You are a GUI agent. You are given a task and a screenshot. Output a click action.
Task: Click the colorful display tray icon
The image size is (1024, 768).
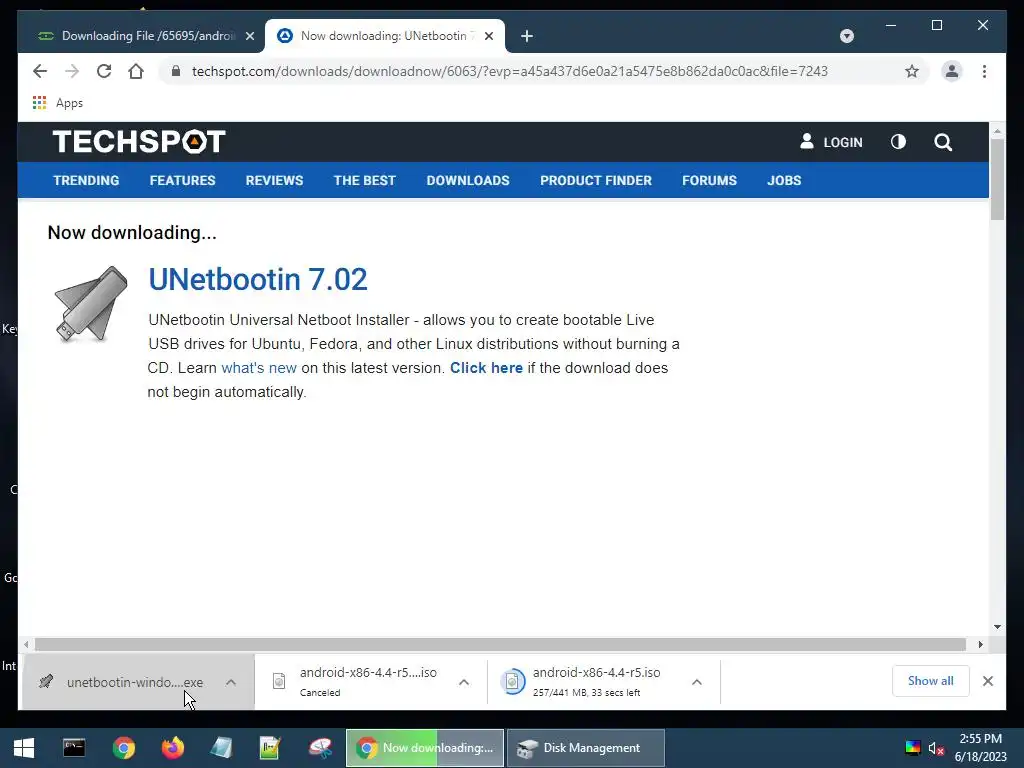tap(912, 748)
